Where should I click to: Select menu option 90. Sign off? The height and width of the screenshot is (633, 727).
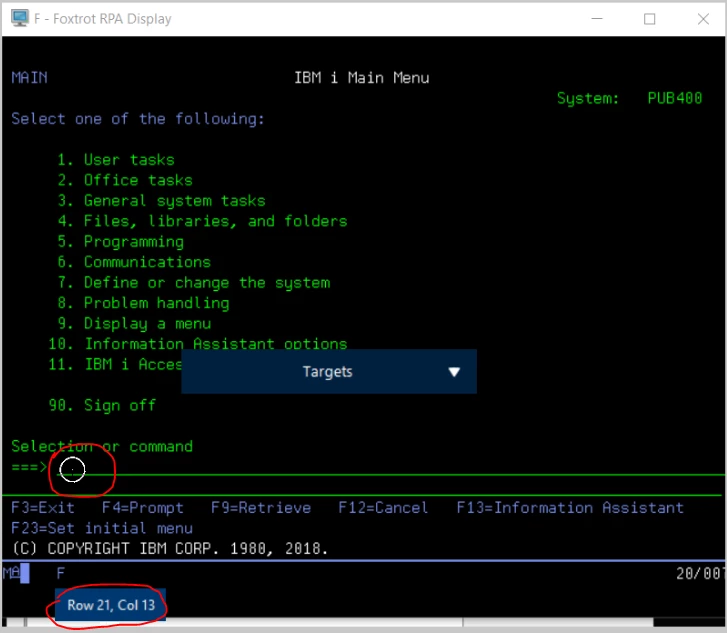pyautogui.click(x=102, y=405)
